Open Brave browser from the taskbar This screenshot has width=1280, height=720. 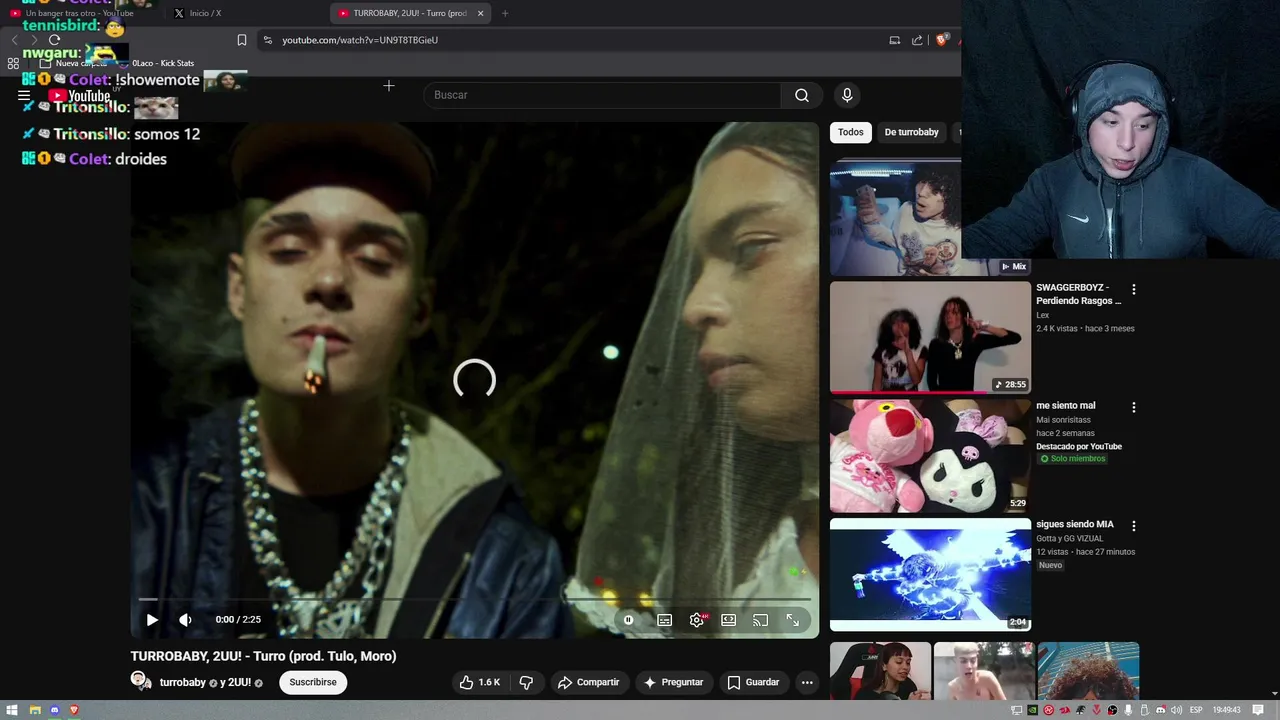click(73, 710)
